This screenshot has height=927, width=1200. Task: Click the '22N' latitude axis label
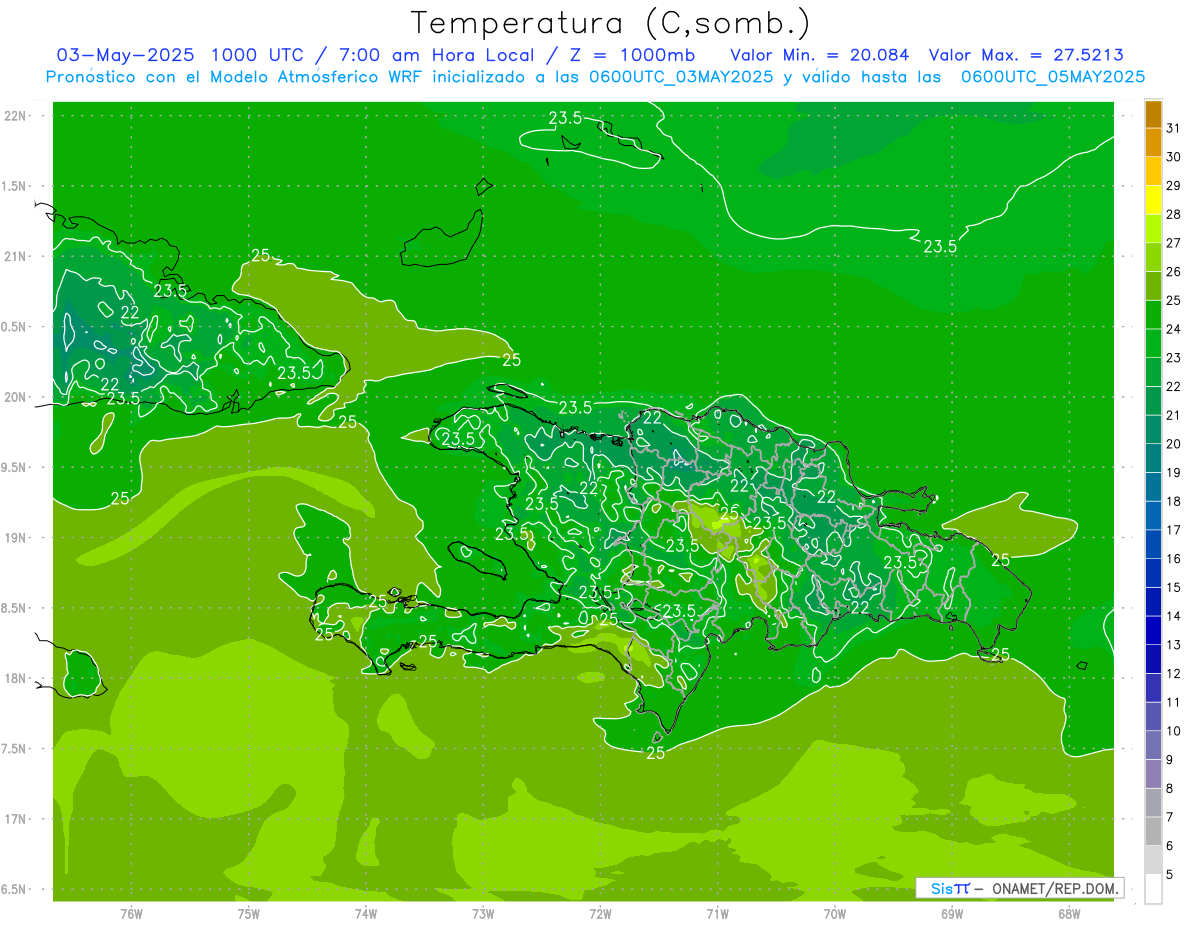(16, 115)
